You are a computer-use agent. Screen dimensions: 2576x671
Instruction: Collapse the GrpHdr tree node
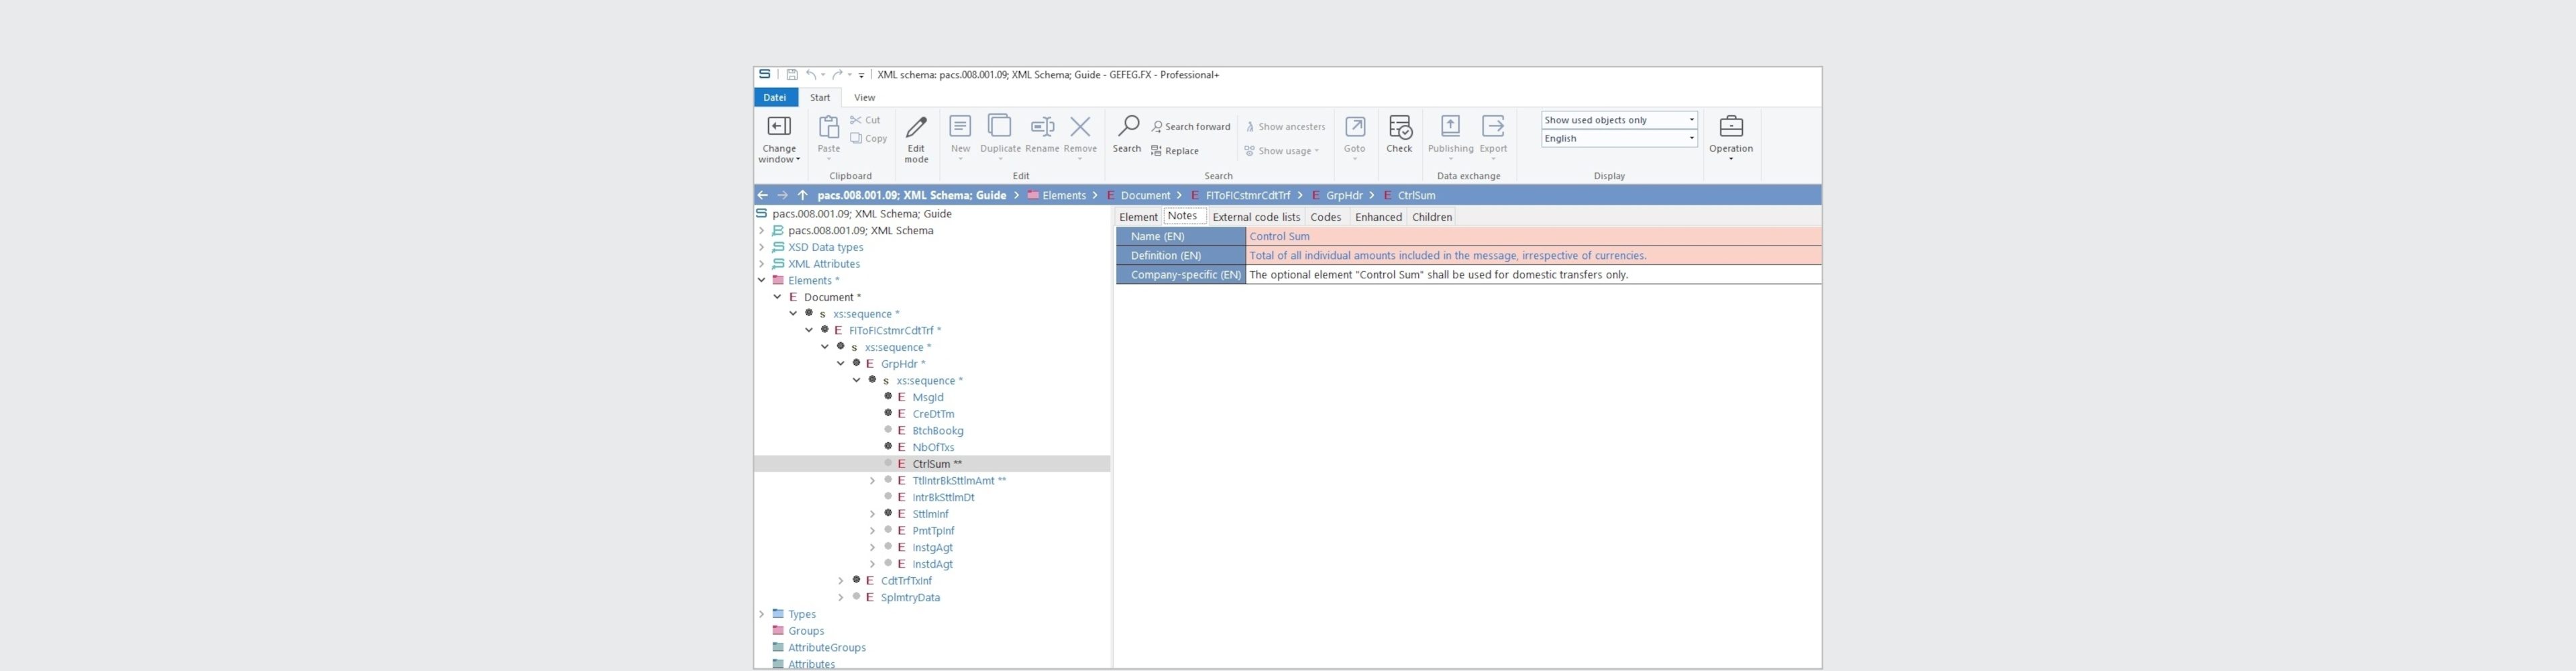click(841, 363)
